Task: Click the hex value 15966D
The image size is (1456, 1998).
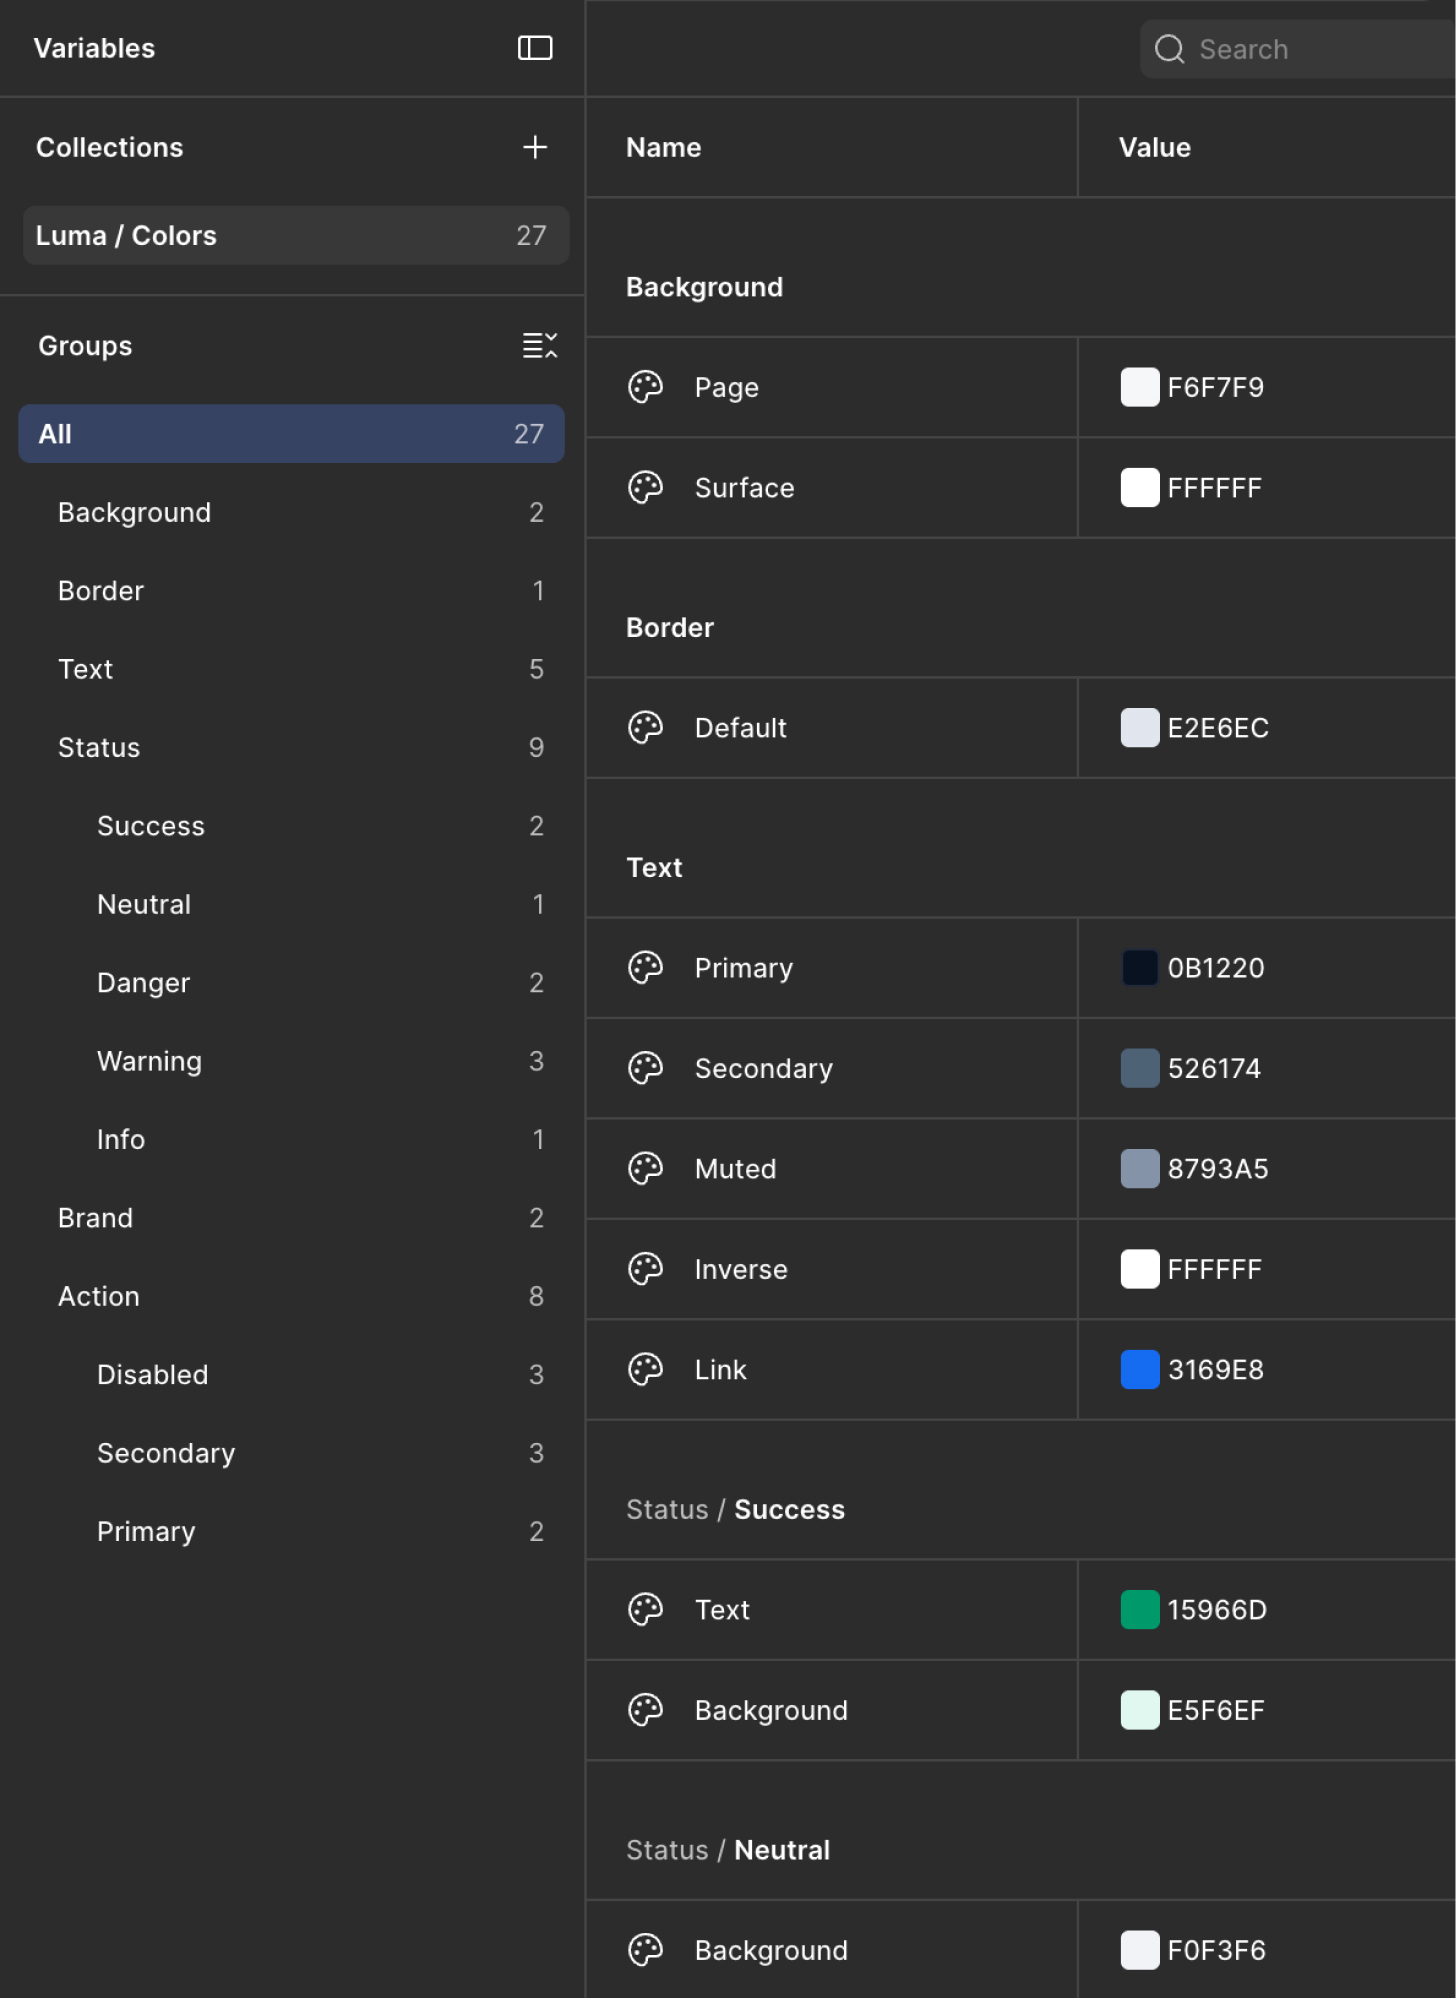Action: point(1217,1610)
